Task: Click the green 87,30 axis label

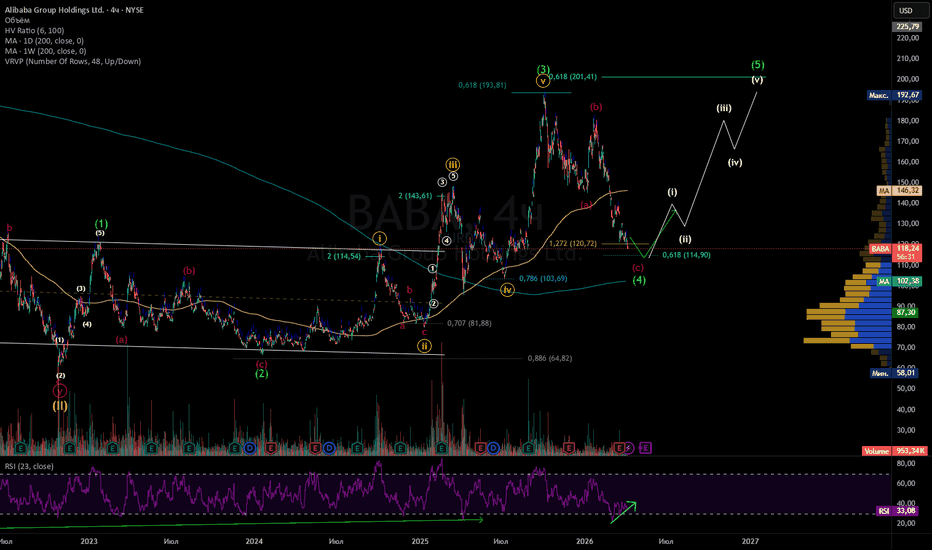Action: 906,312
